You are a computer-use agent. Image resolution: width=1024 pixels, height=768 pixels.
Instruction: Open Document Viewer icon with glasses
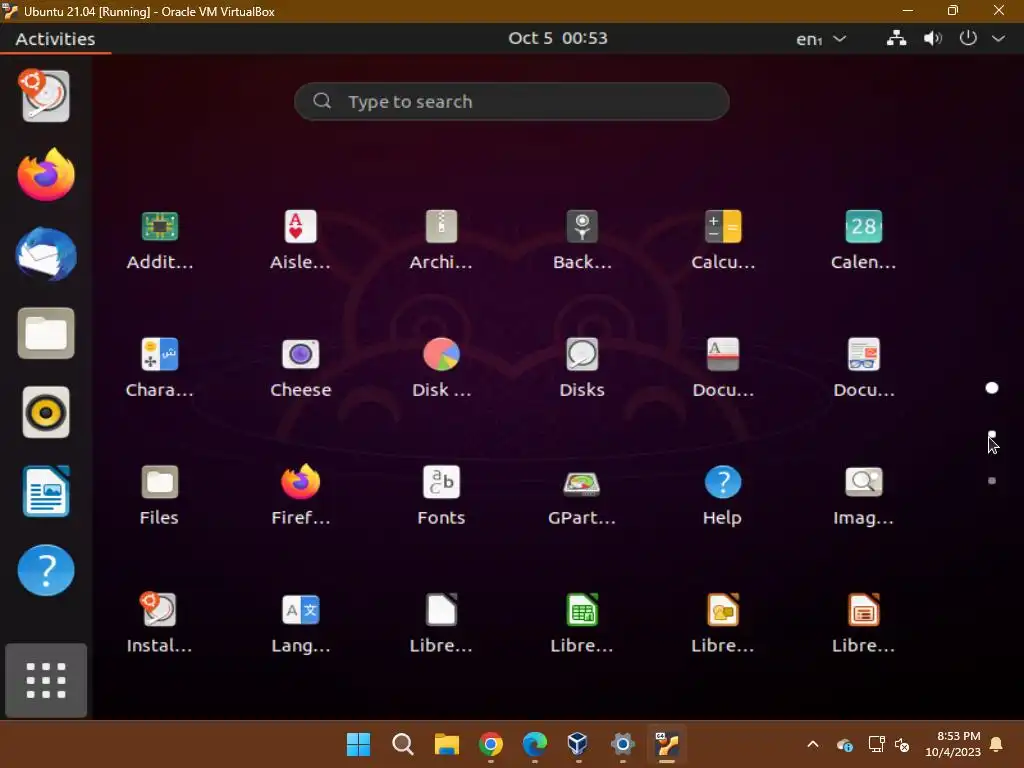coord(863,368)
